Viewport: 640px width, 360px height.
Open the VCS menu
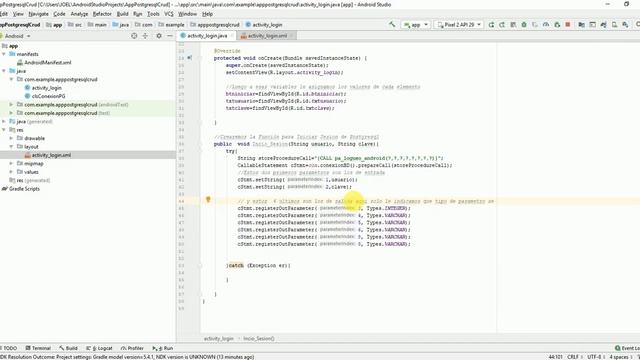169,14
